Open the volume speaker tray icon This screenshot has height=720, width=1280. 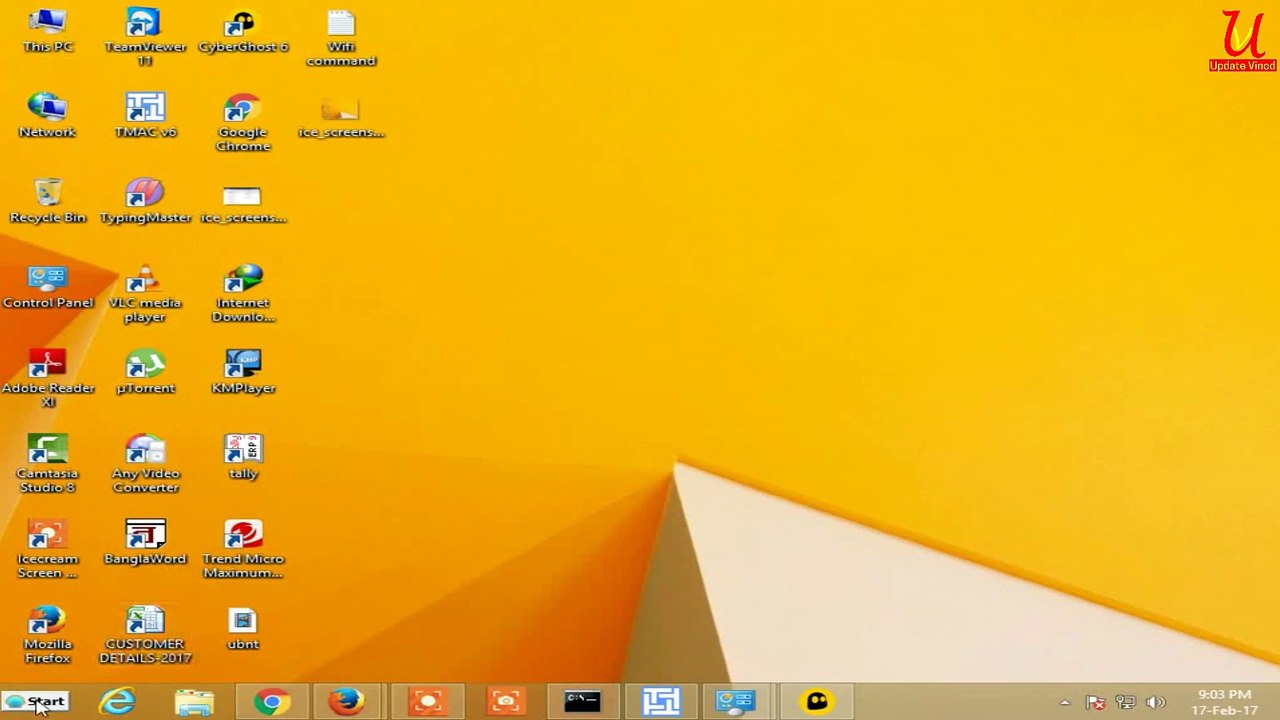[1156, 703]
